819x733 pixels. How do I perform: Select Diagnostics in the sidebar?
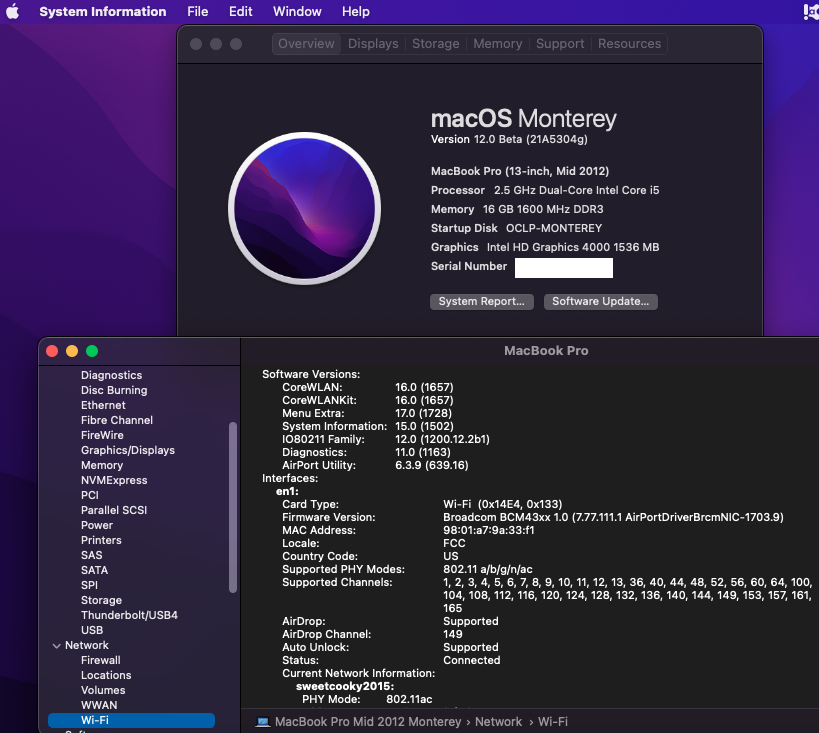point(111,375)
